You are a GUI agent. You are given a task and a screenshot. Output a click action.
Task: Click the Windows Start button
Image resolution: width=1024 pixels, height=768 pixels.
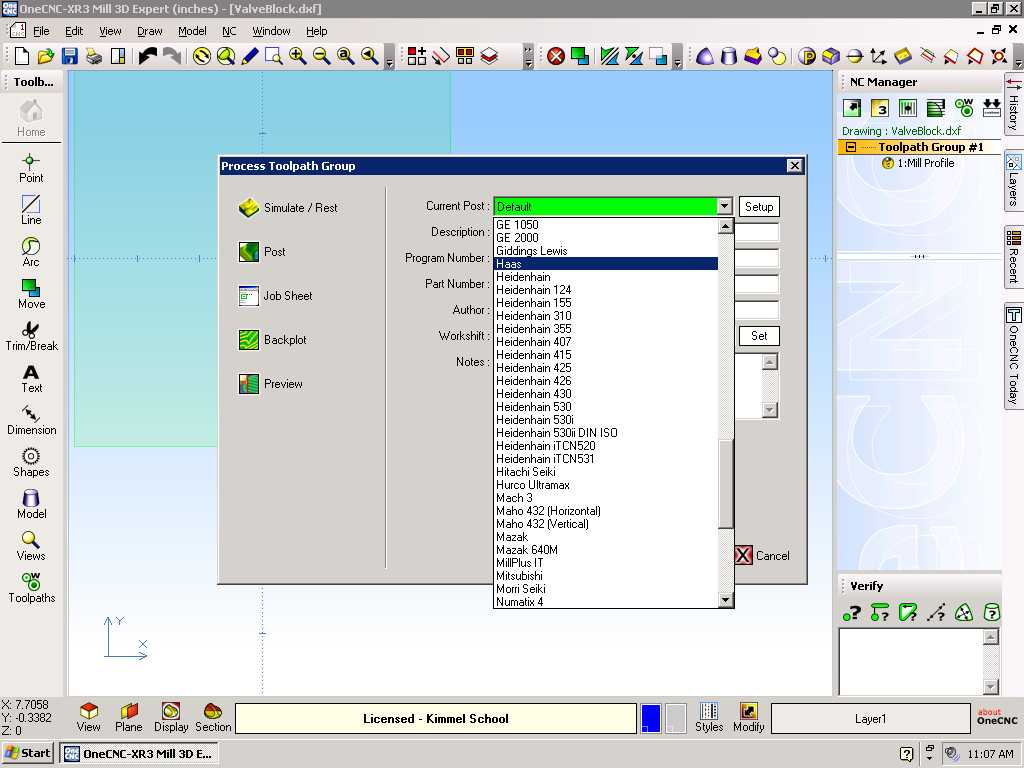[27, 753]
